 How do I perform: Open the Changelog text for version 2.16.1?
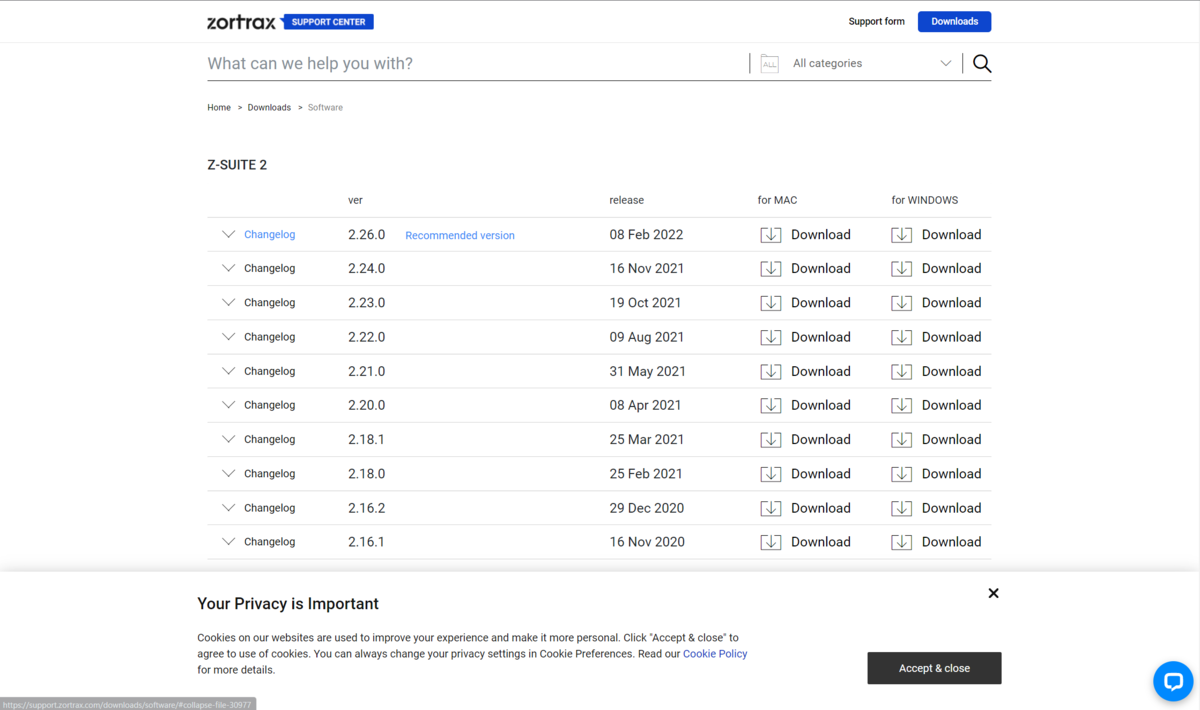pos(269,542)
